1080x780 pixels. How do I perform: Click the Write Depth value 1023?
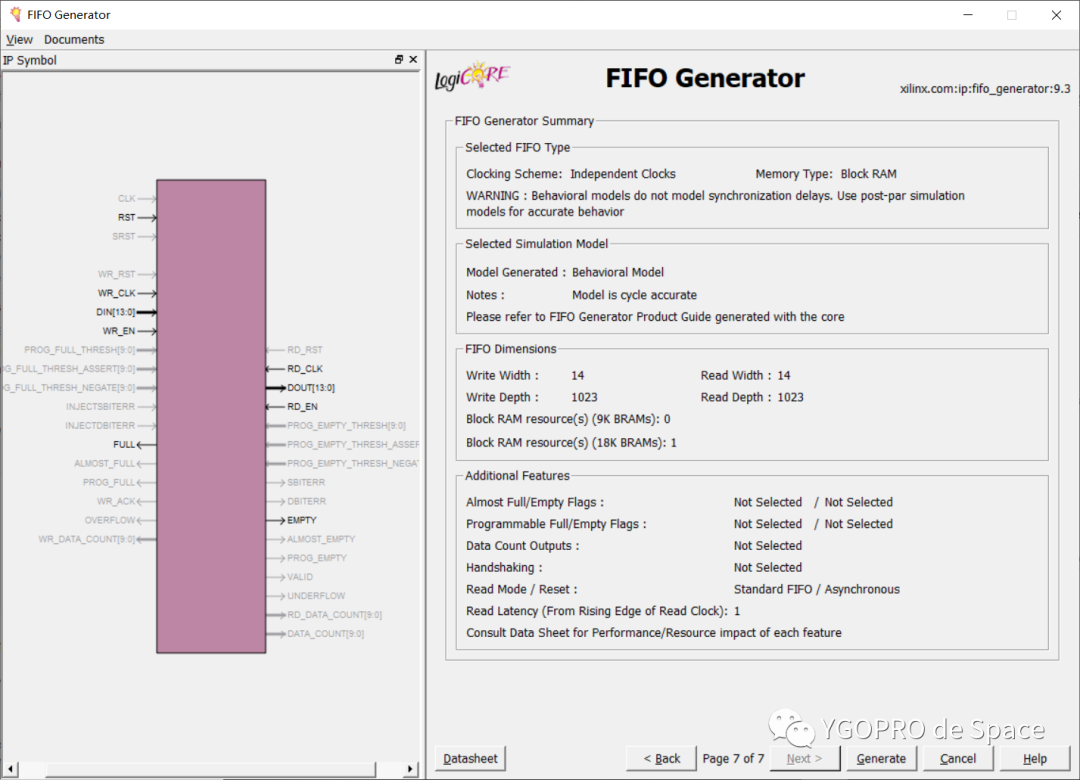pyautogui.click(x=584, y=398)
